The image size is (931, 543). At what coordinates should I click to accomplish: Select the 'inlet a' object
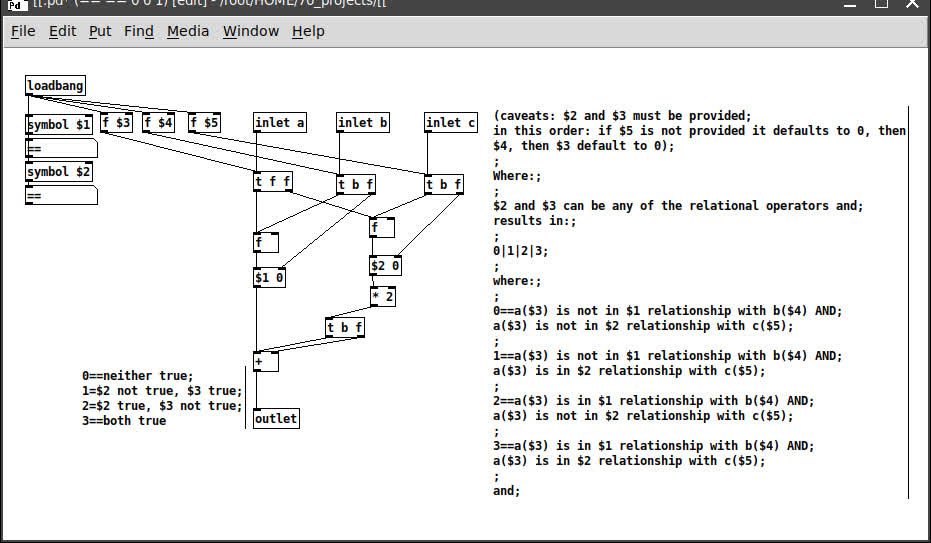(x=280, y=123)
